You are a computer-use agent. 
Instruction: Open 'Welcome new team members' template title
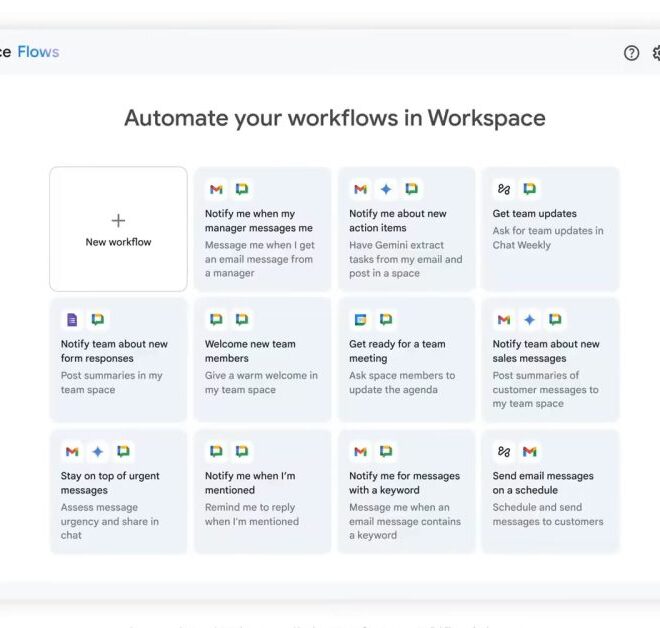[x=250, y=351]
